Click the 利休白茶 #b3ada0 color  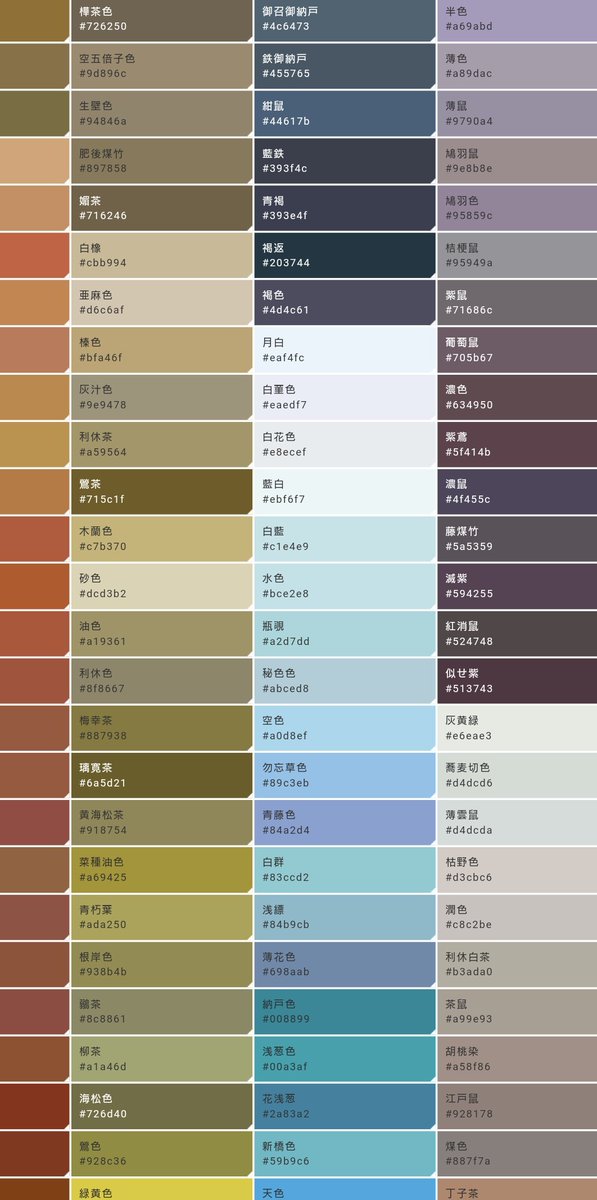coord(517,964)
